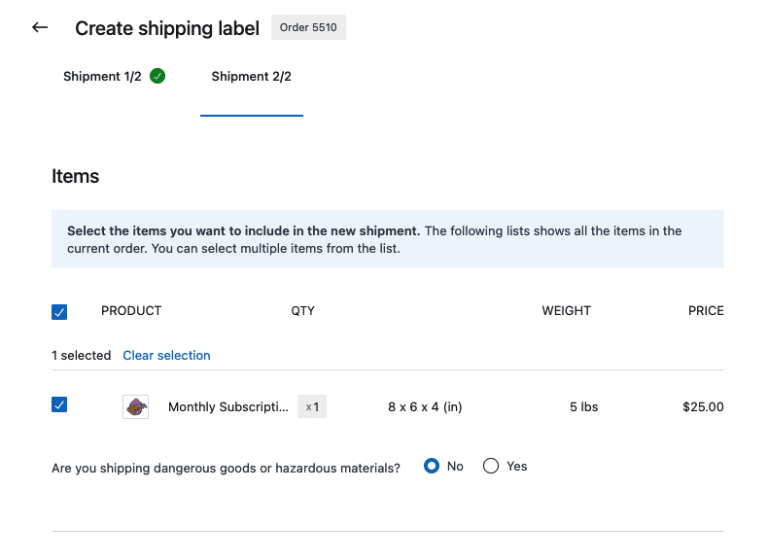Click the QTY column header
Image resolution: width=768 pixels, height=560 pixels.
303,311
